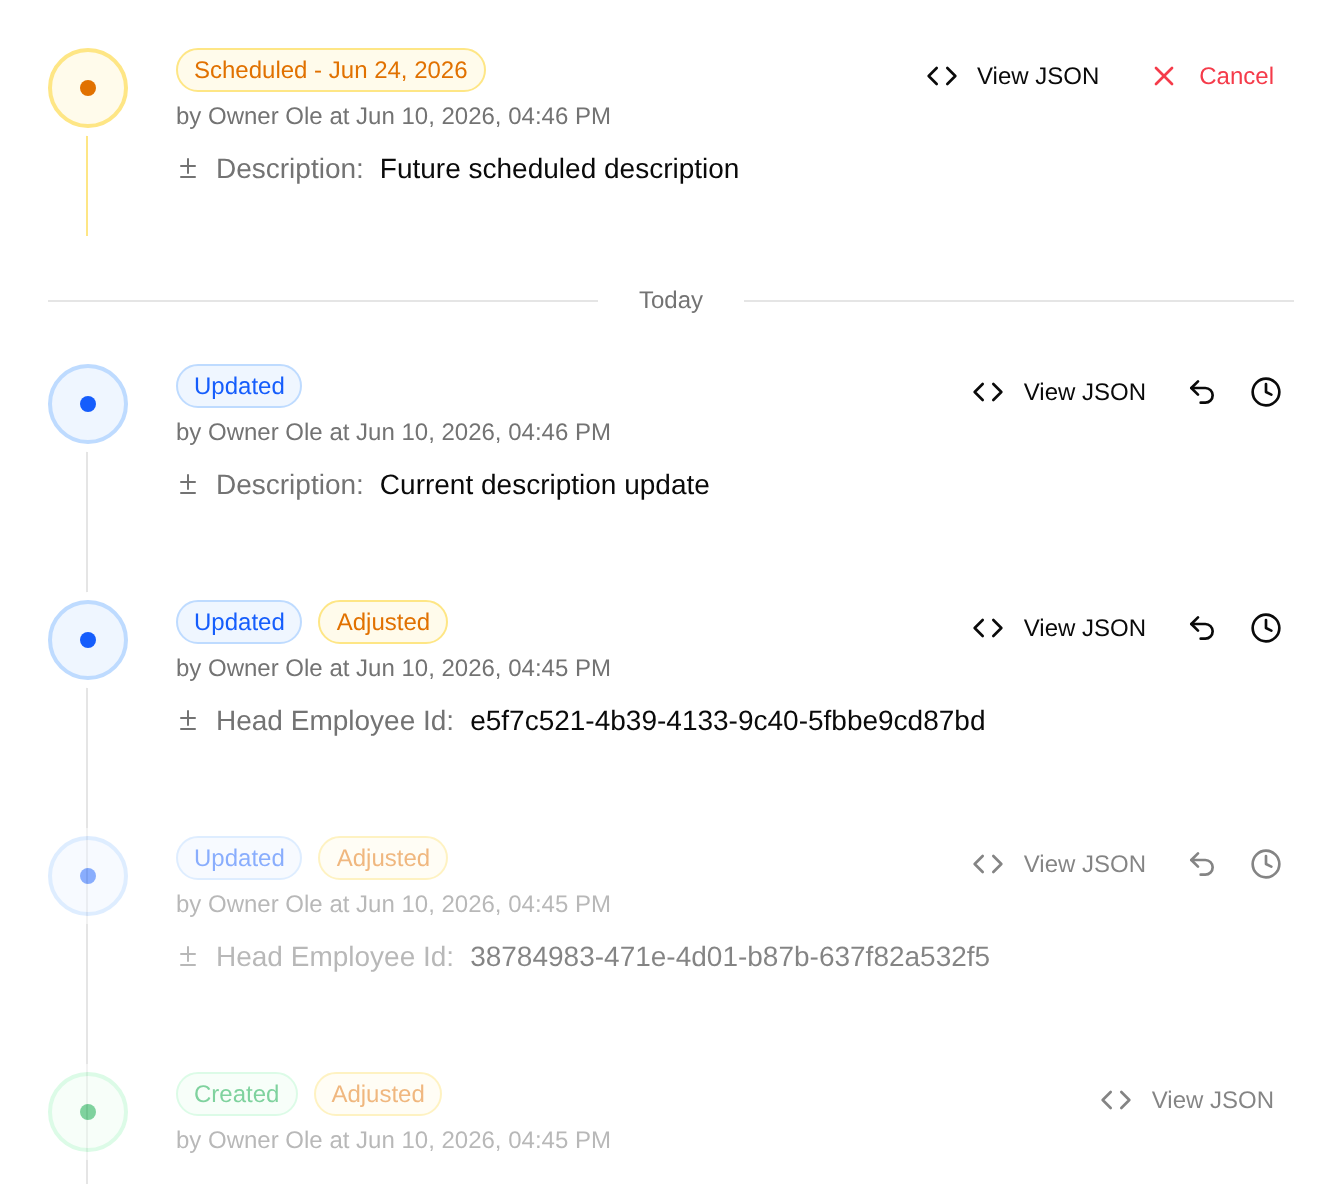Open clock icon on e5f7c521 Head Employee entry
The image size is (1342, 1184).
click(x=1266, y=628)
